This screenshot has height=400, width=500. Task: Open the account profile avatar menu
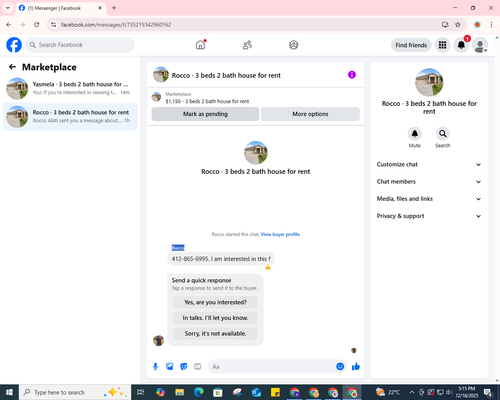480,45
